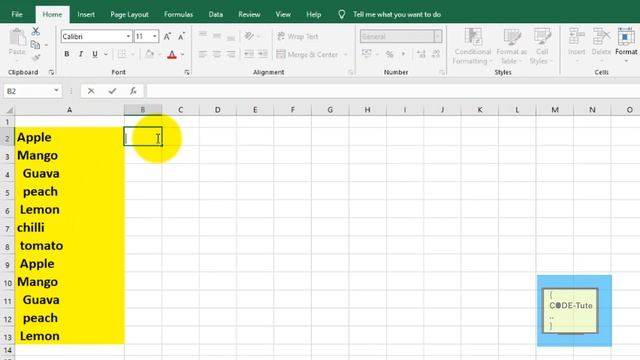Select cell containing chilli
640x360 pixels.
[69, 227]
